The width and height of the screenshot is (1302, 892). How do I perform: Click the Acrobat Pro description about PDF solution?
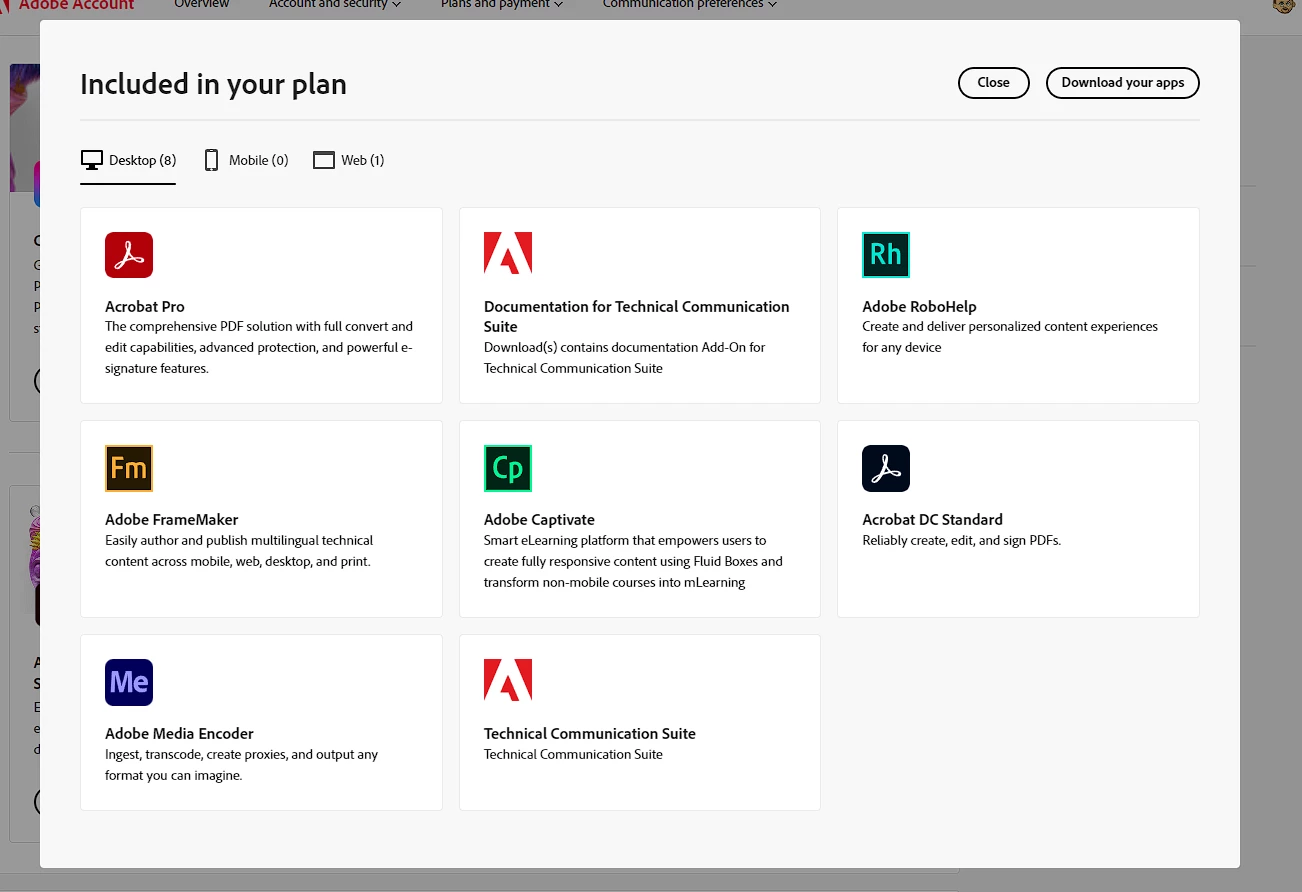(259, 347)
